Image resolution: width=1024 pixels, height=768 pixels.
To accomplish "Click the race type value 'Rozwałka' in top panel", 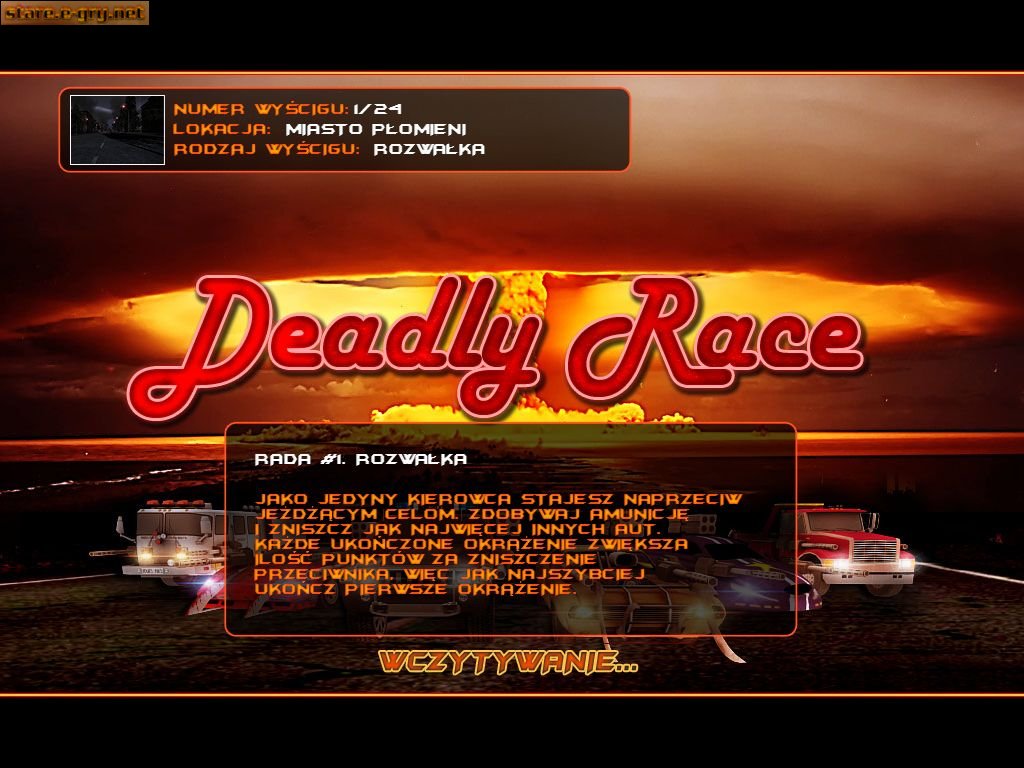I will pyautogui.click(x=430, y=149).
